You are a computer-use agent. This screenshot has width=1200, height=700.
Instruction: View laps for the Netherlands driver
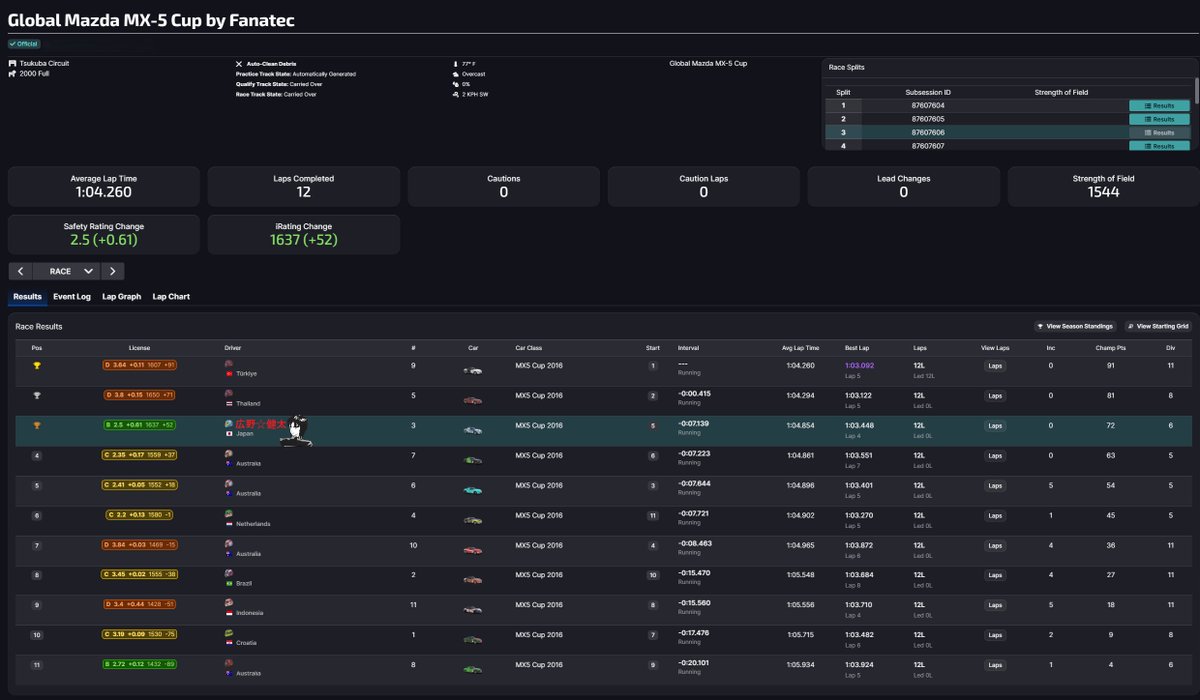995,516
